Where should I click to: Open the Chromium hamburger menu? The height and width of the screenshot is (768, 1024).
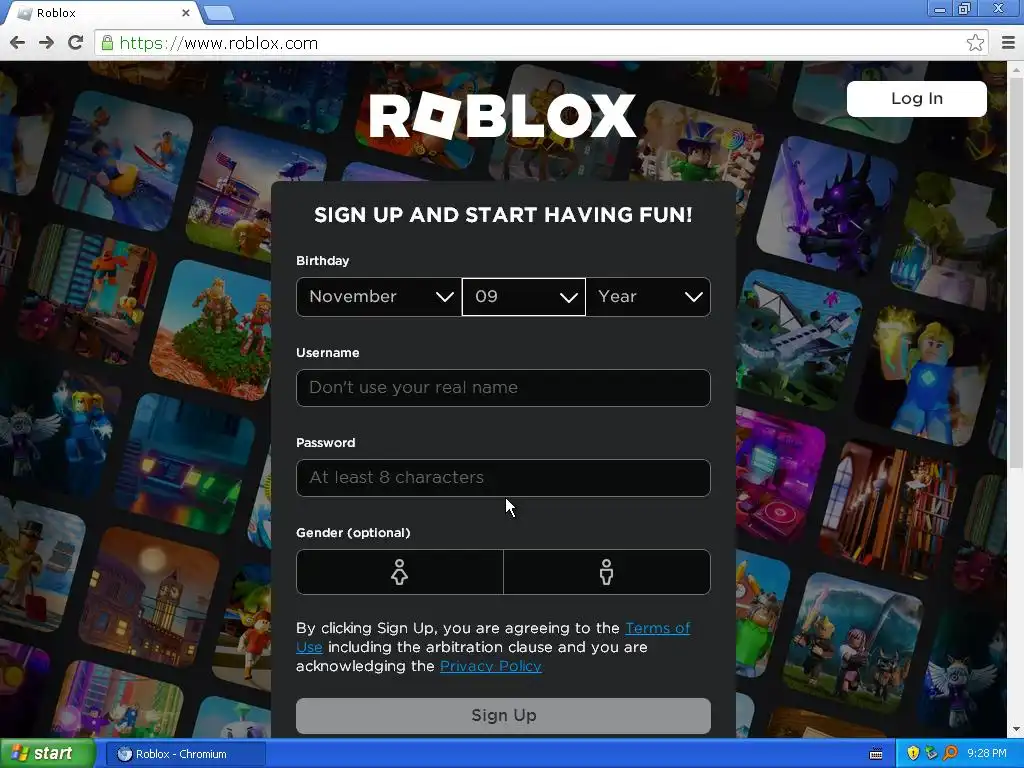(x=1008, y=43)
